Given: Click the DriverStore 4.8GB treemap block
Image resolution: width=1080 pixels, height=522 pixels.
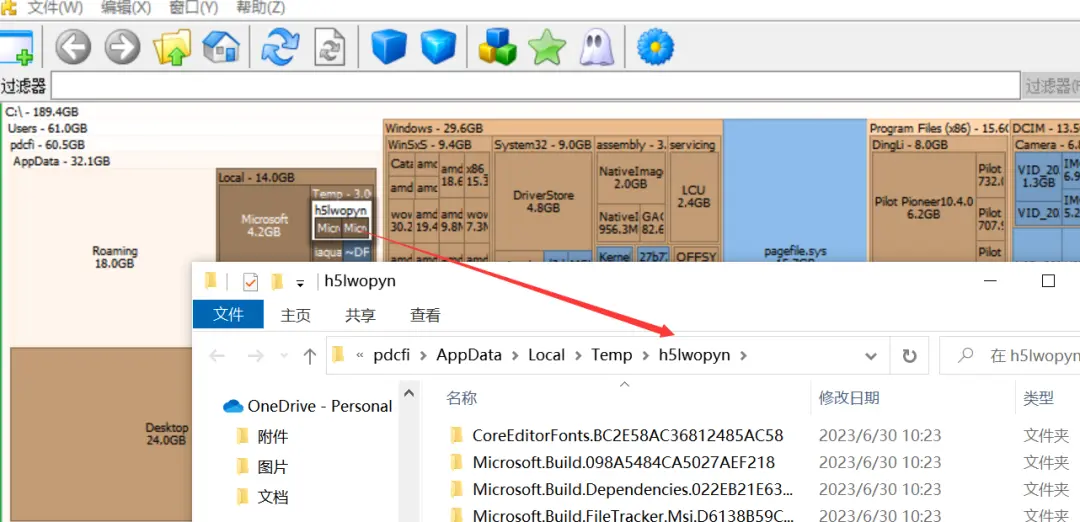Looking at the screenshot, I should coord(543,202).
